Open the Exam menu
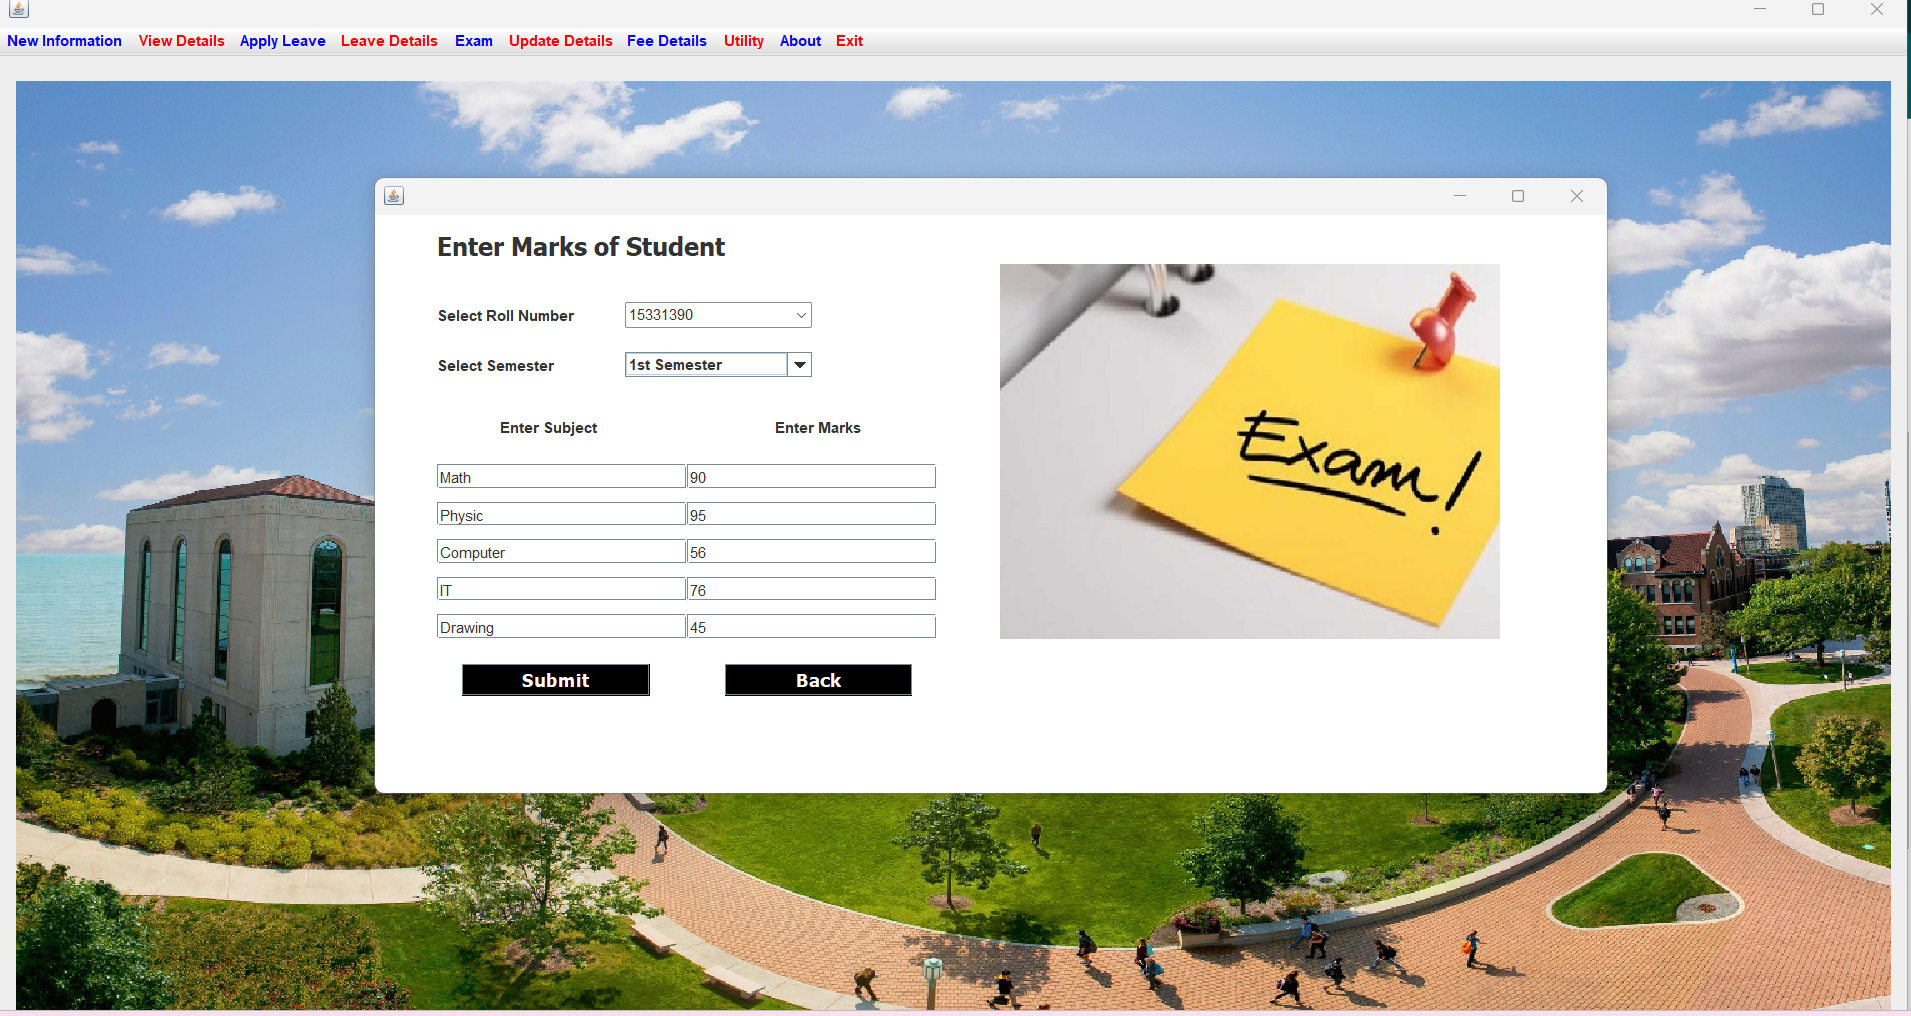 [x=473, y=41]
